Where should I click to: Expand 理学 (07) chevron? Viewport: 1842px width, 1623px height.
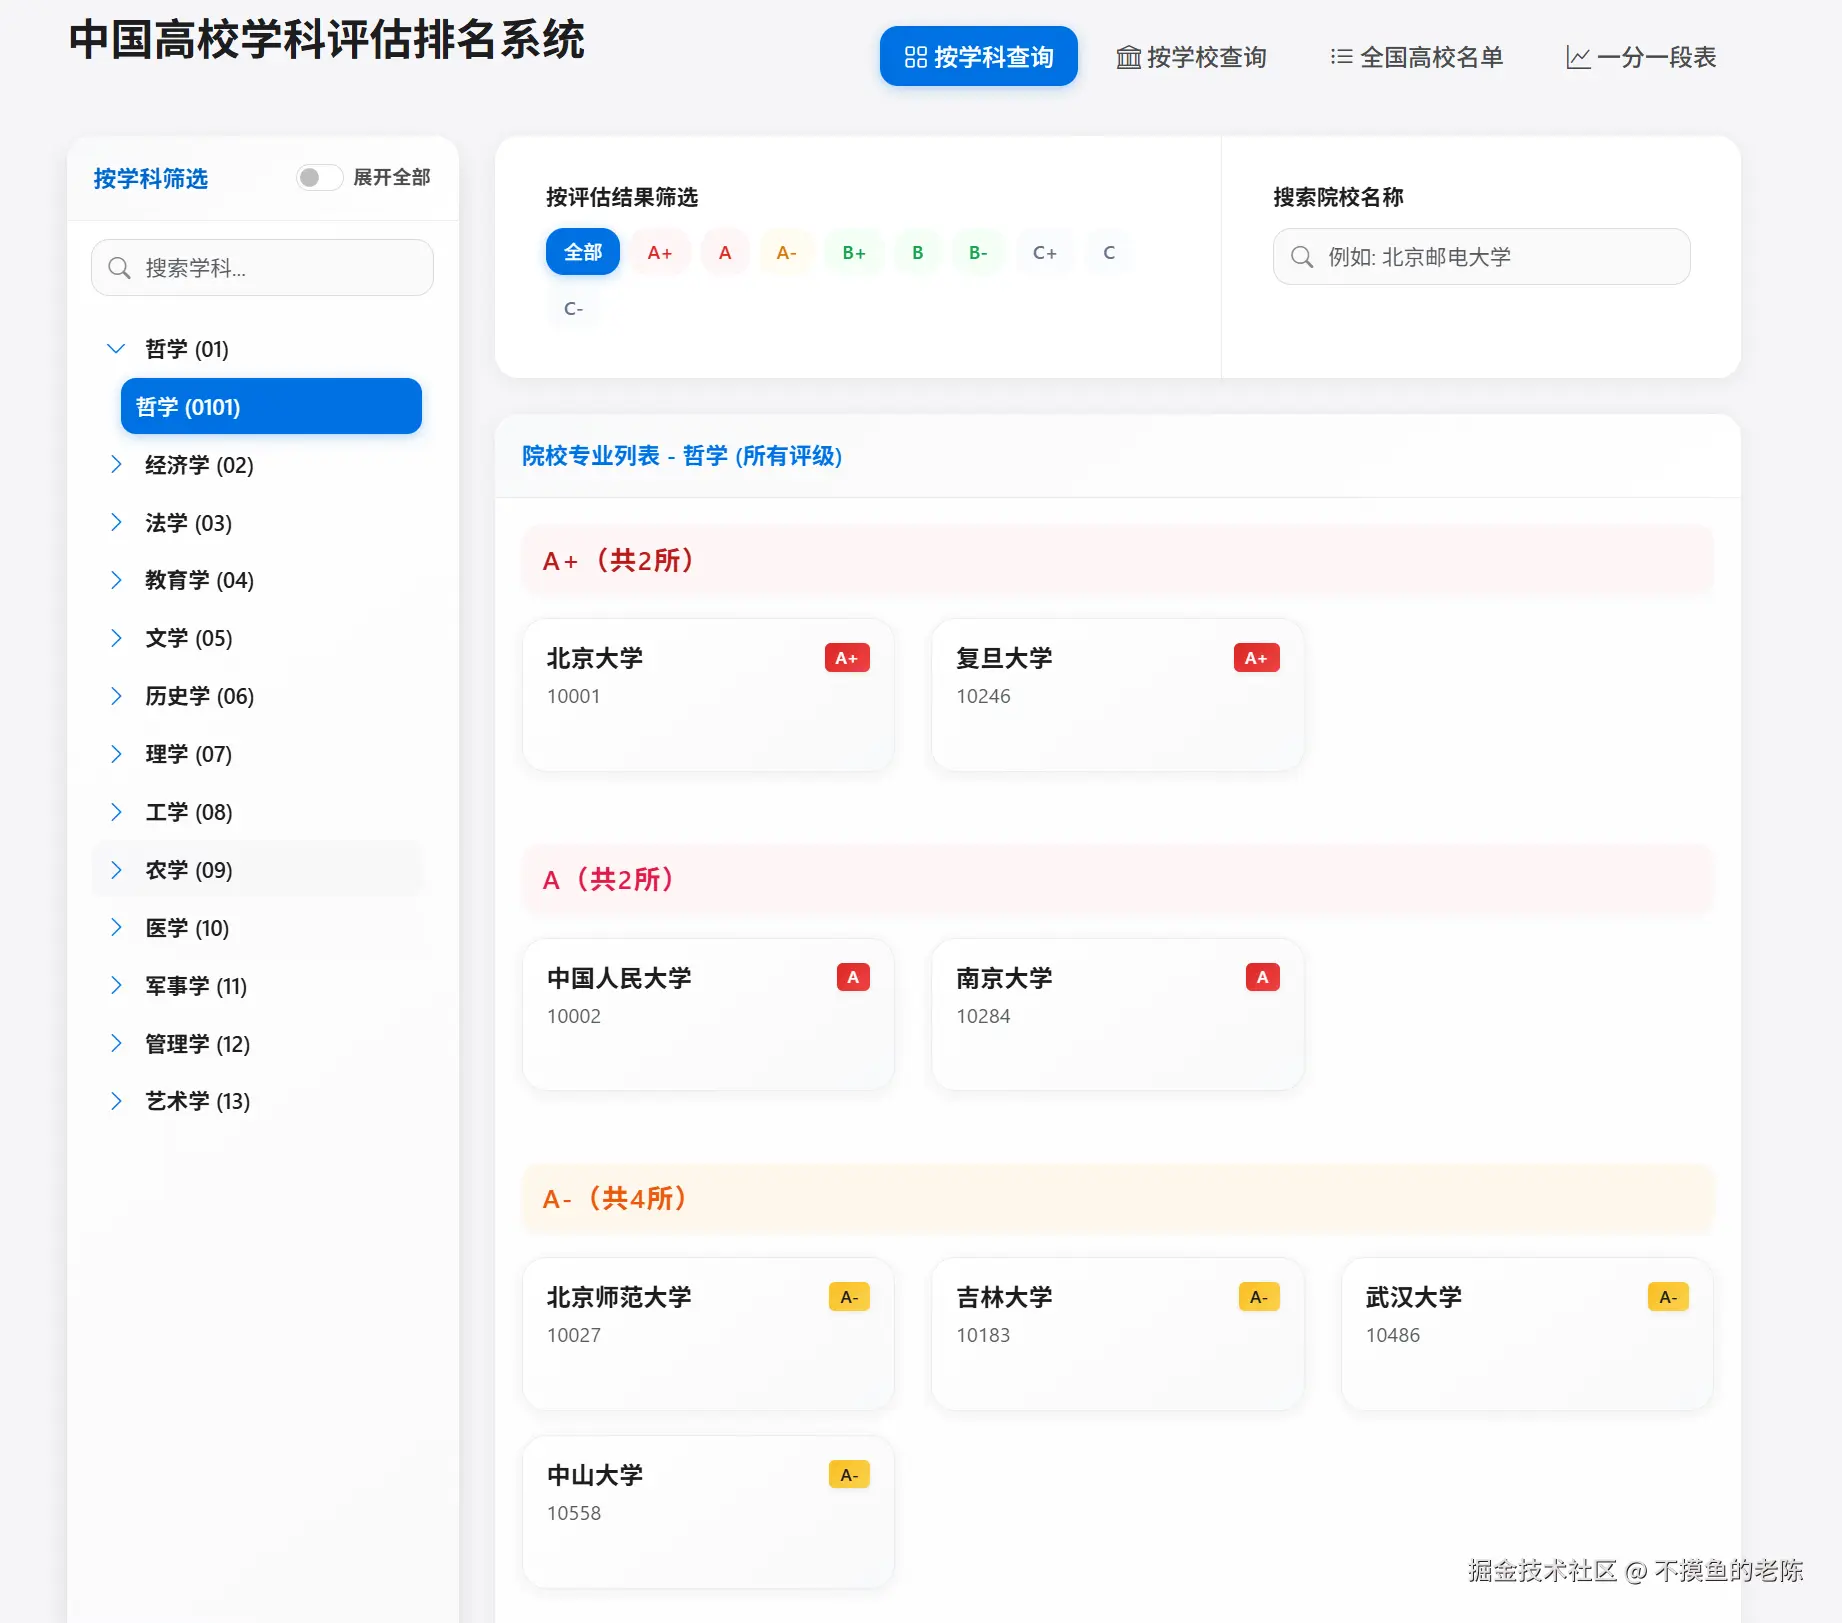click(116, 754)
